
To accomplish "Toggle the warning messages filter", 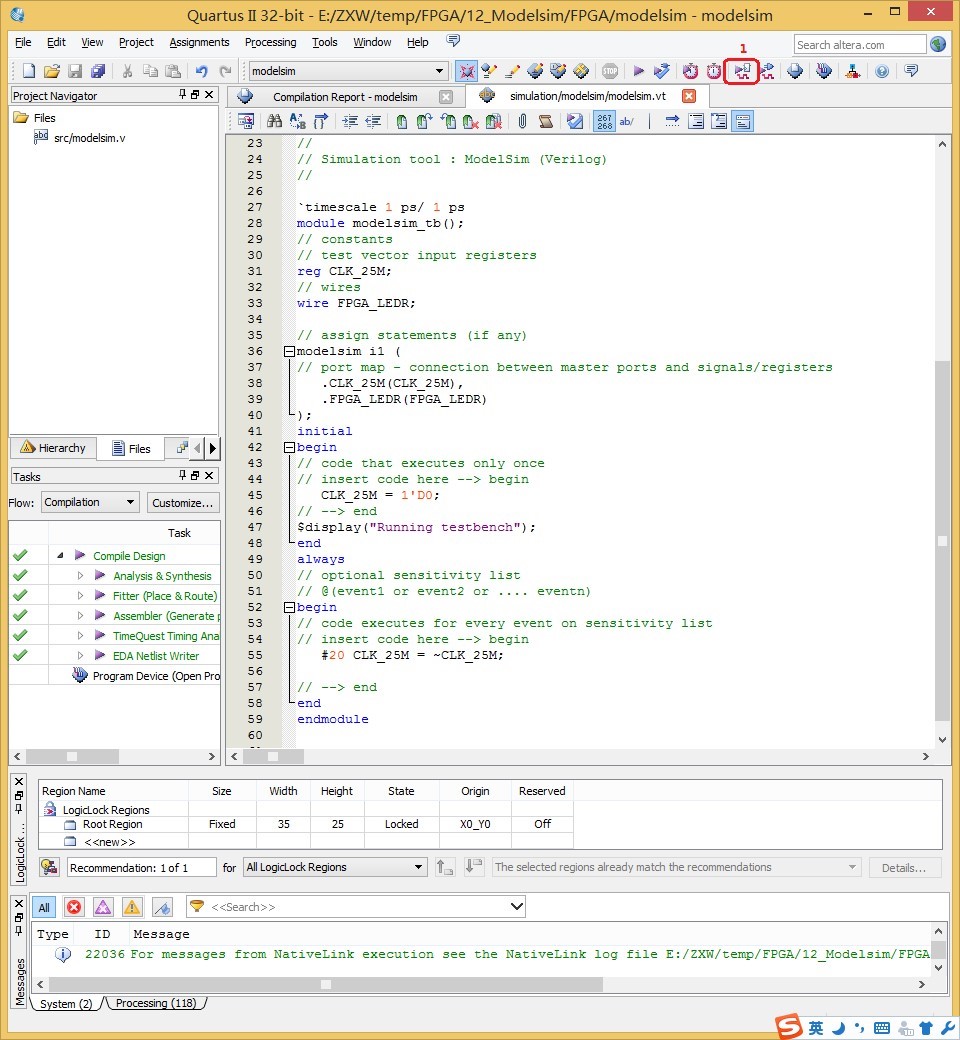I will click(x=132, y=907).
